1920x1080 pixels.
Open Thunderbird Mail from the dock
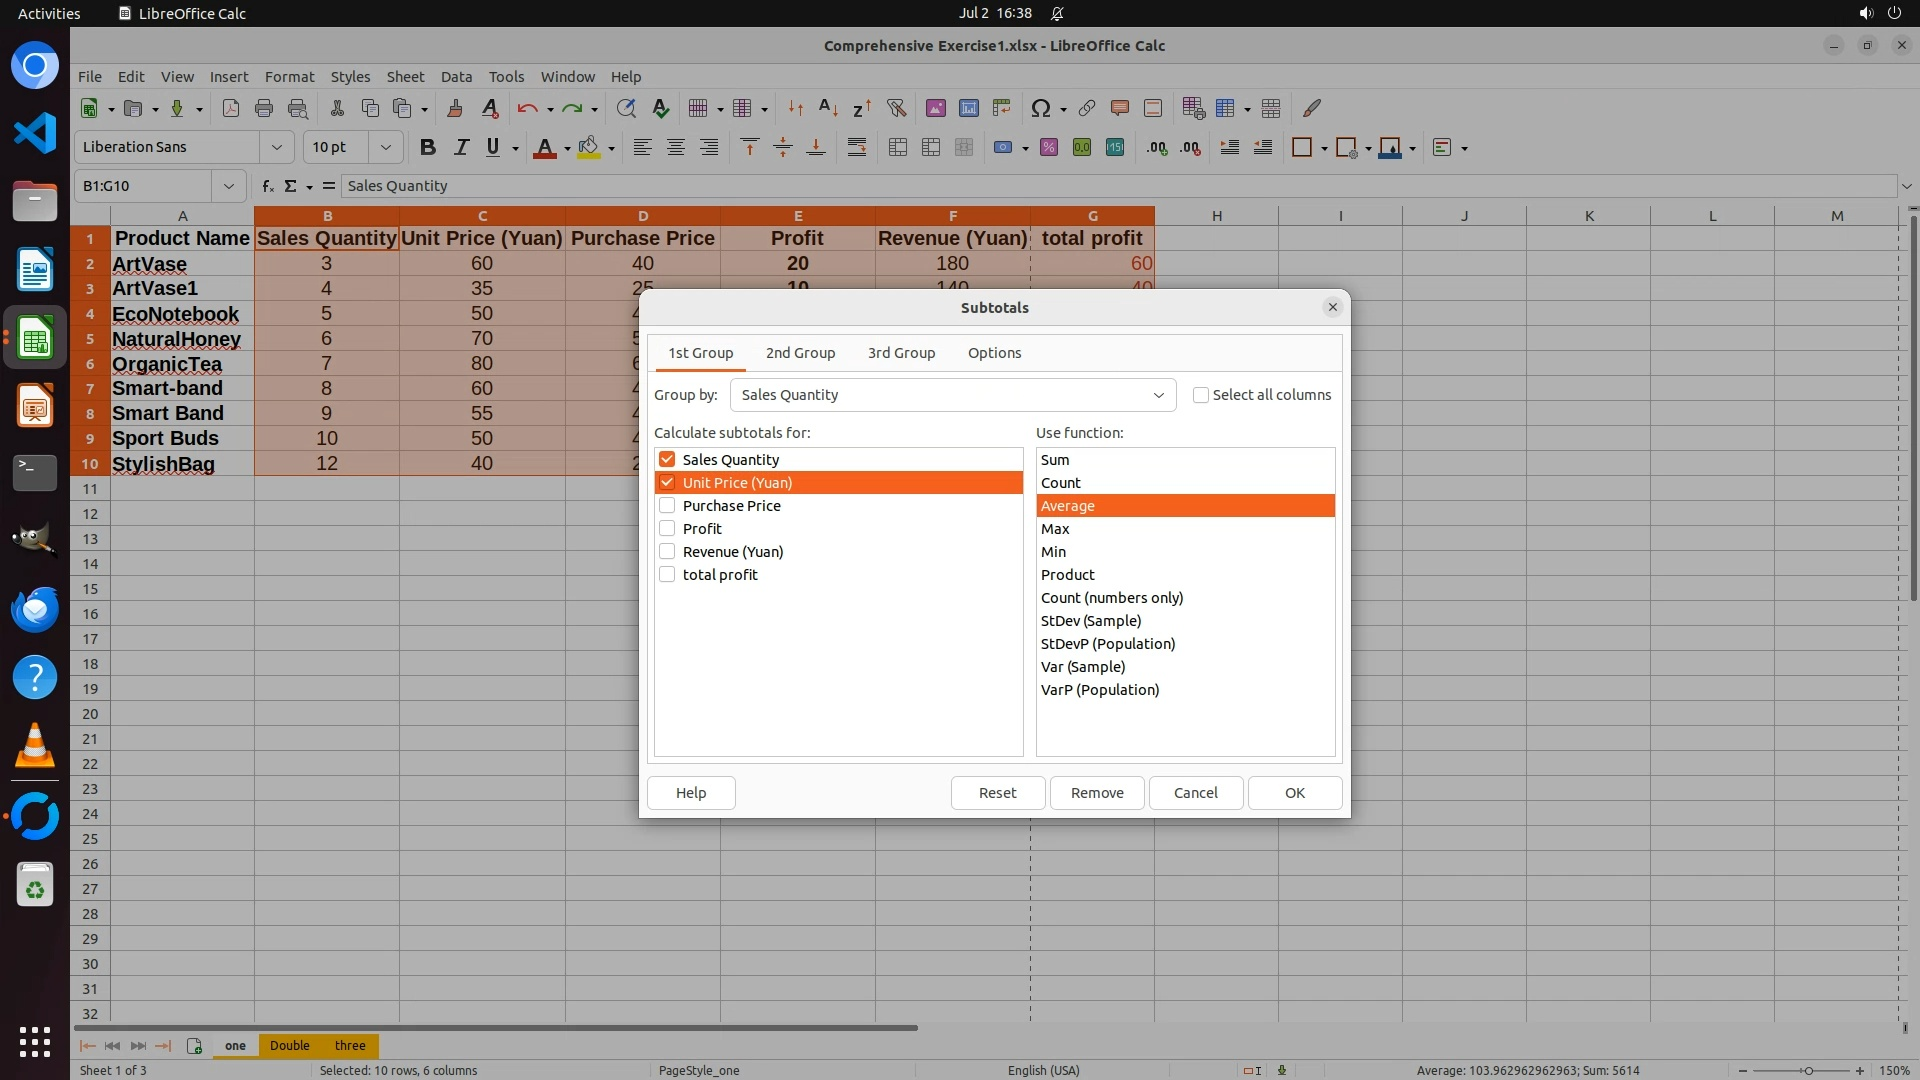click(x=35, y=609)
